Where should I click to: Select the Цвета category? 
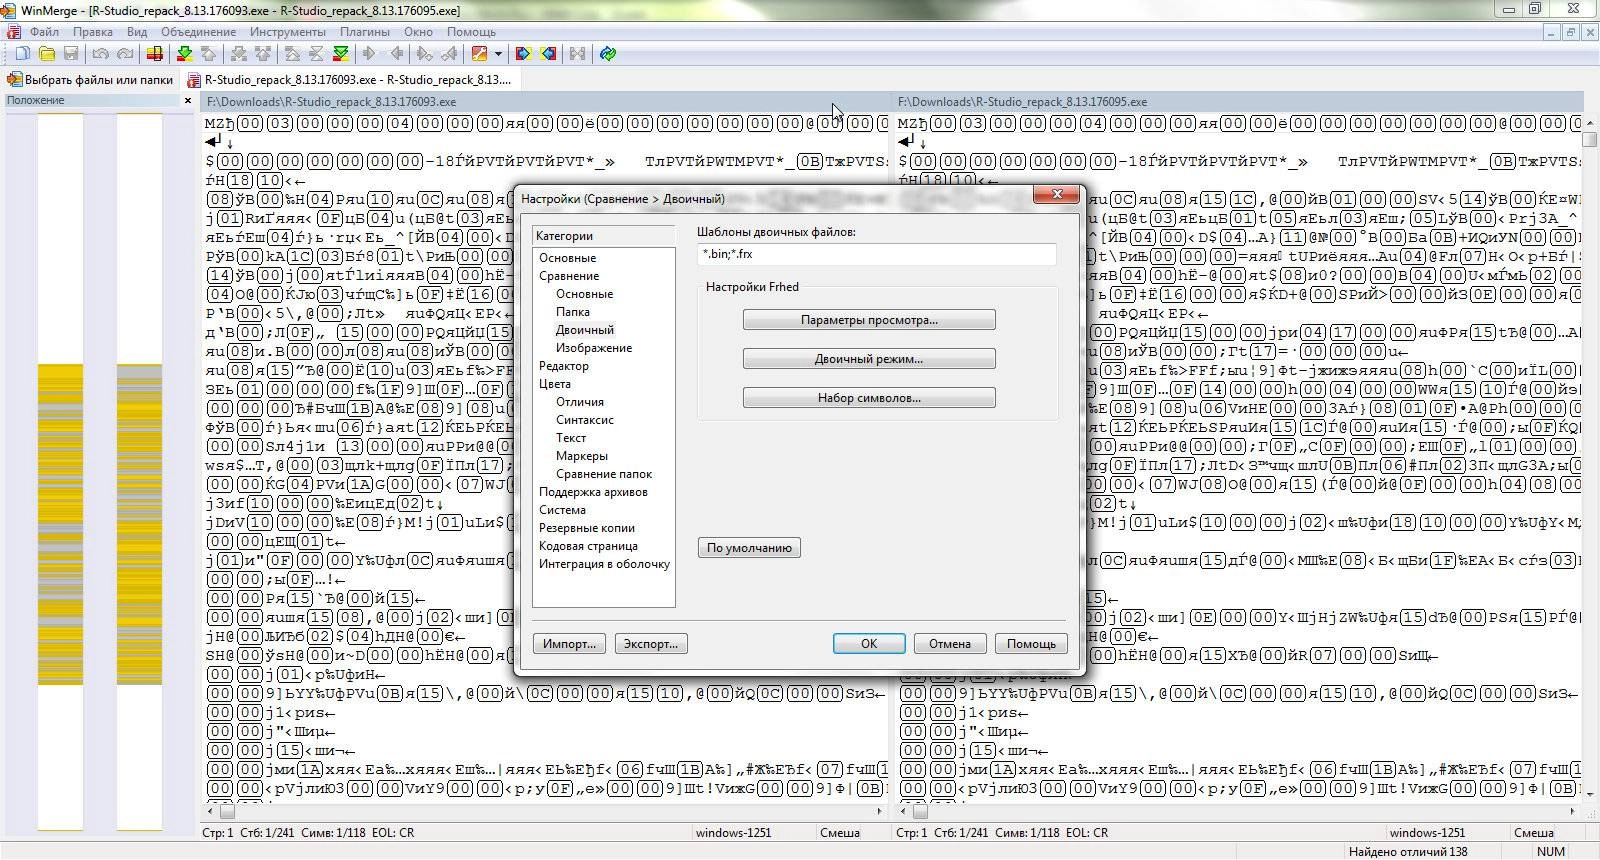[x=555, y=384]
